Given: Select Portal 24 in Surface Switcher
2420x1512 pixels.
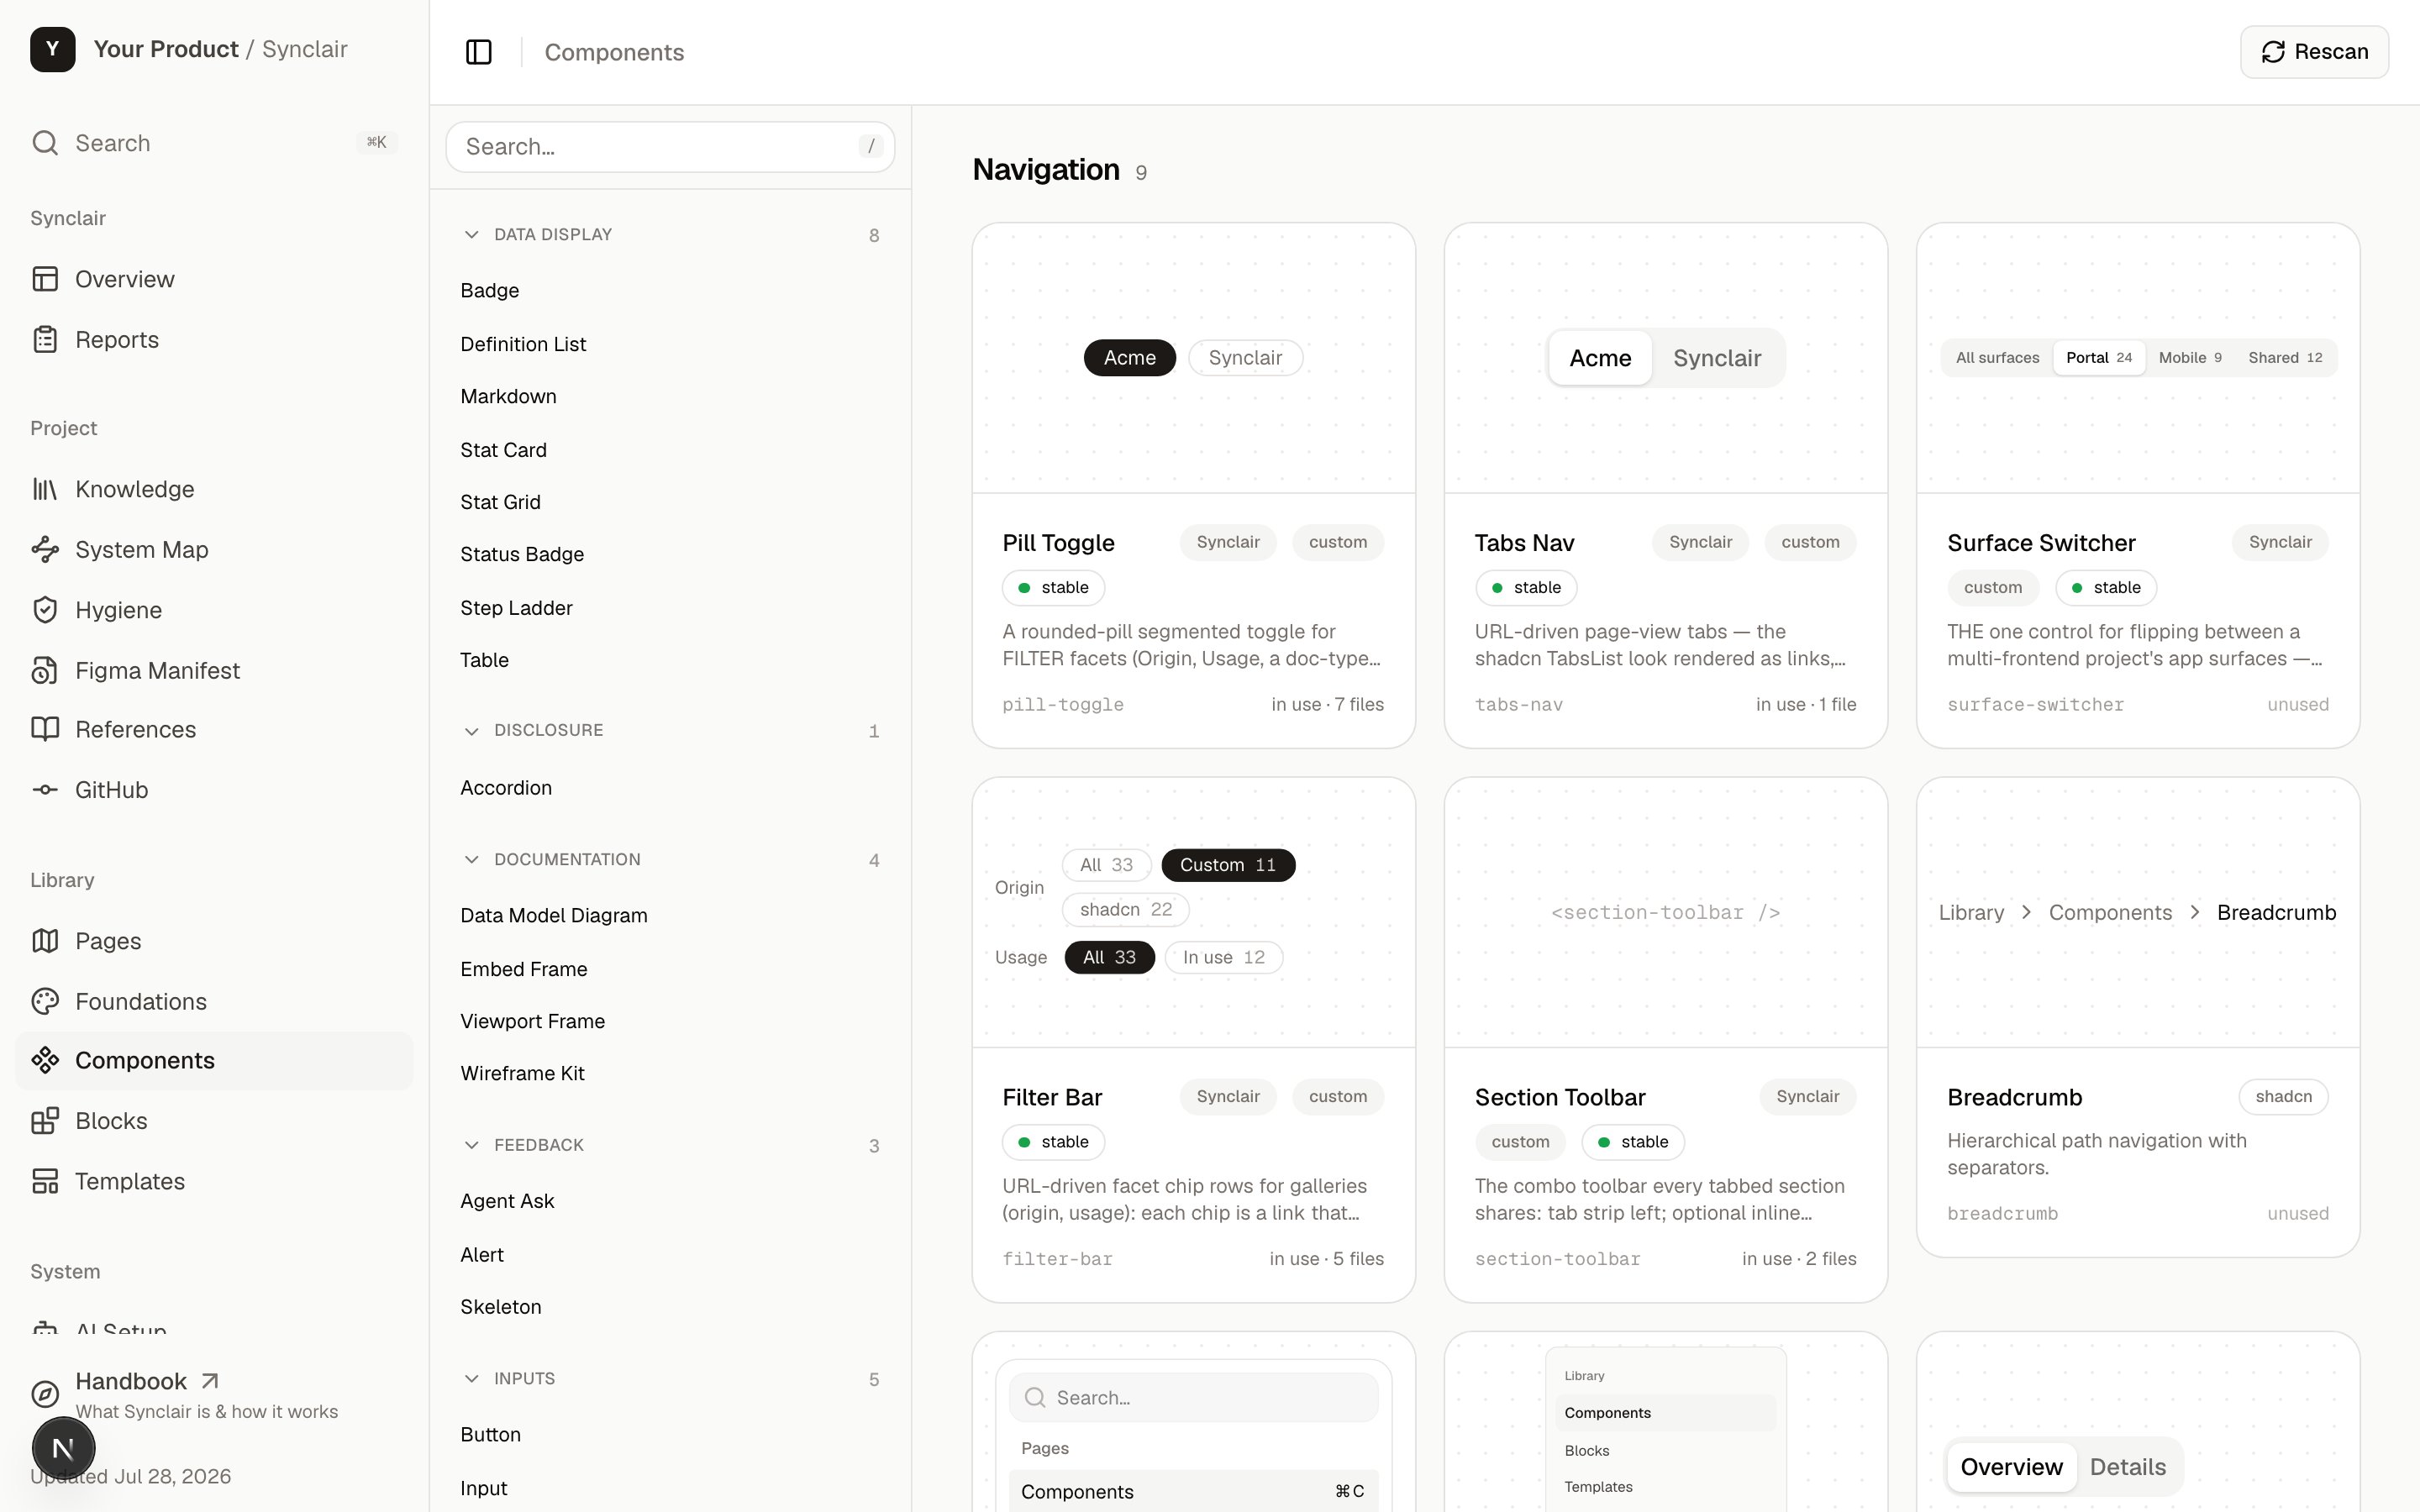Looking at the screenshot, I should click(2099, 358).
